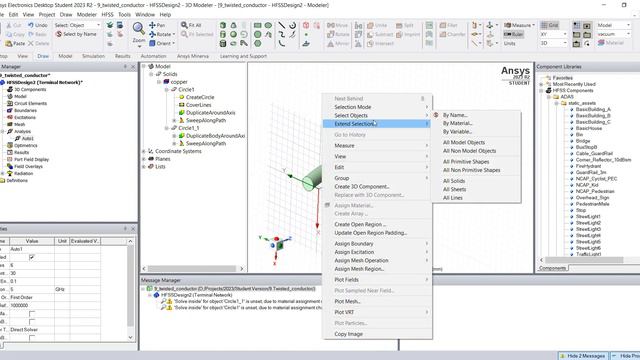Image resolution: width=640 pixels, height=360 pixels.
Task: Click the Rotate view button
Action: point(162,34)
